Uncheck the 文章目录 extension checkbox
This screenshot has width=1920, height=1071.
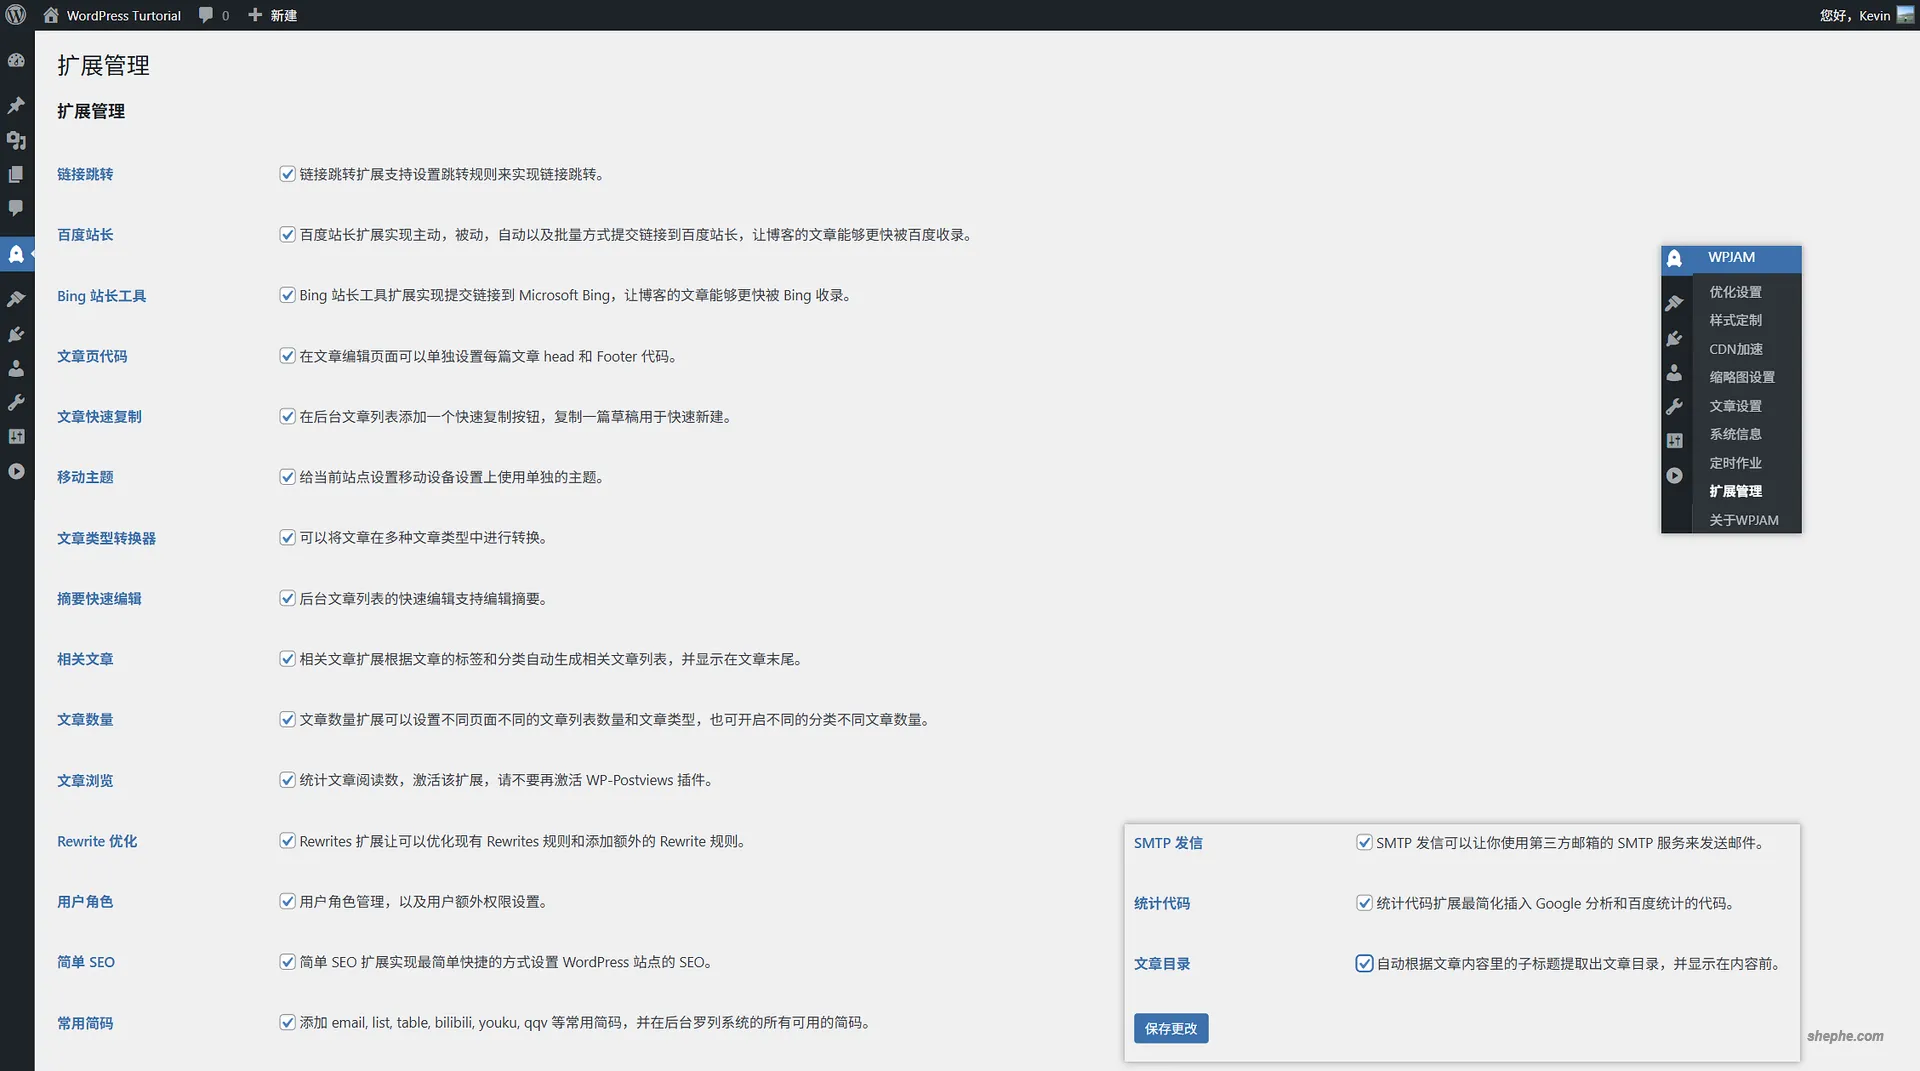1364,963
